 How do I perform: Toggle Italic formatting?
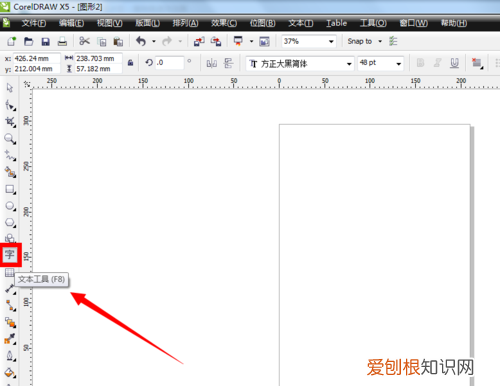pos(437,63)
